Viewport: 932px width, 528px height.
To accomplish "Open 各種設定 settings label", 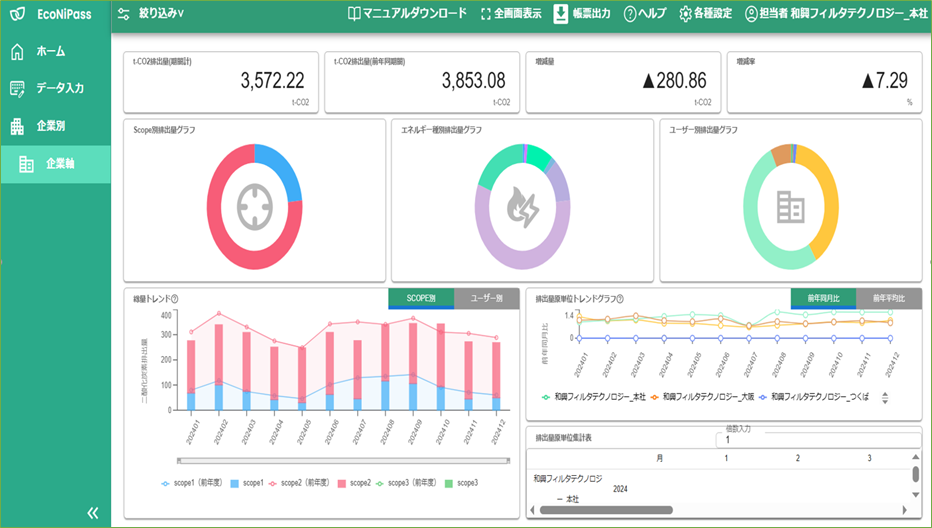I will [713, 13].
